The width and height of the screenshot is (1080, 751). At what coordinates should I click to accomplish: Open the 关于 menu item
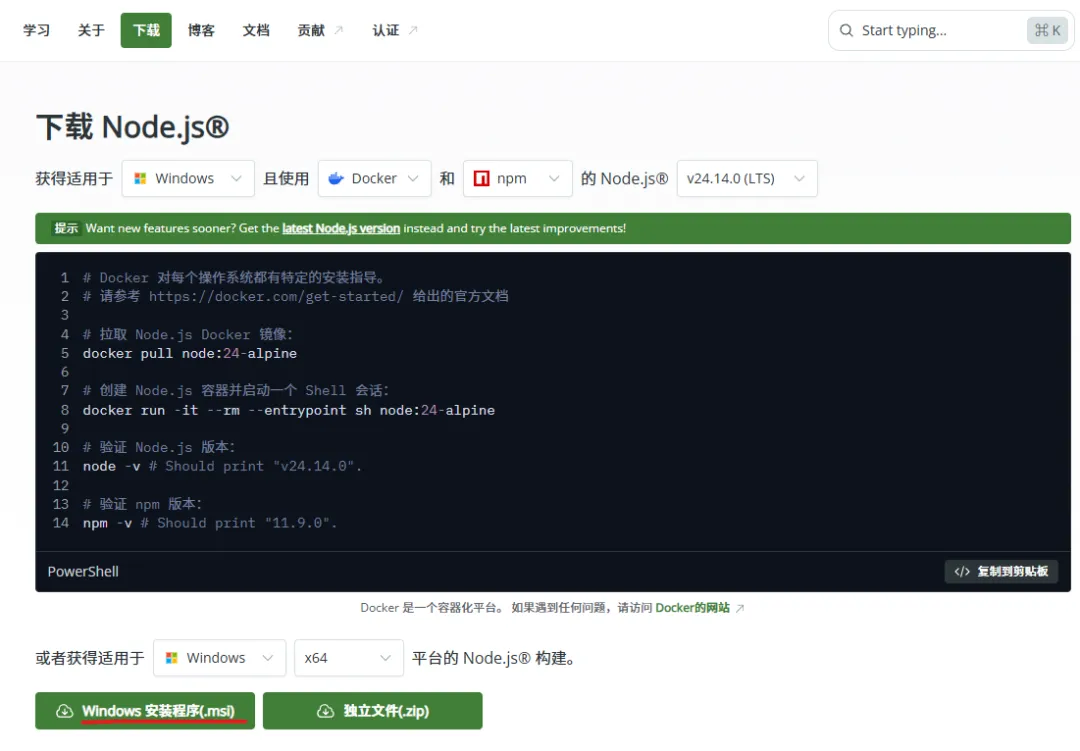pos(91,30)
